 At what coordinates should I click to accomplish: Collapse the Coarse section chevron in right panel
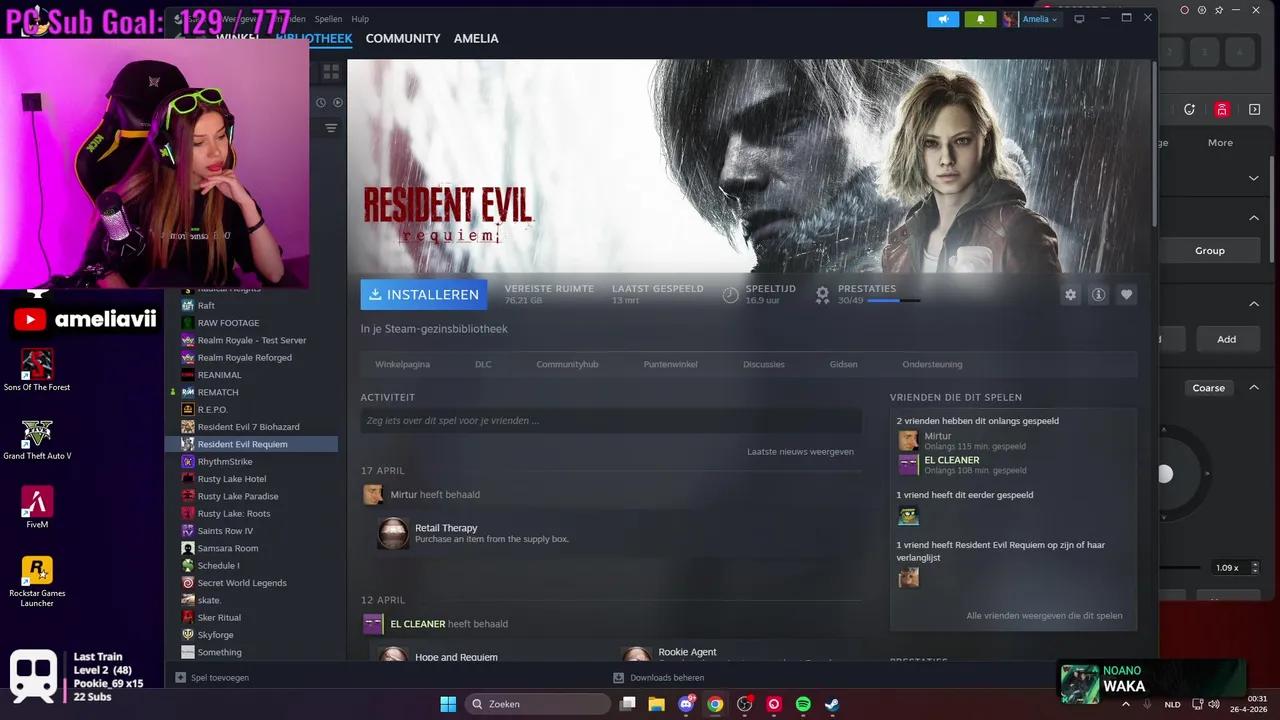pyautogui.click(x=1254, y=388)
